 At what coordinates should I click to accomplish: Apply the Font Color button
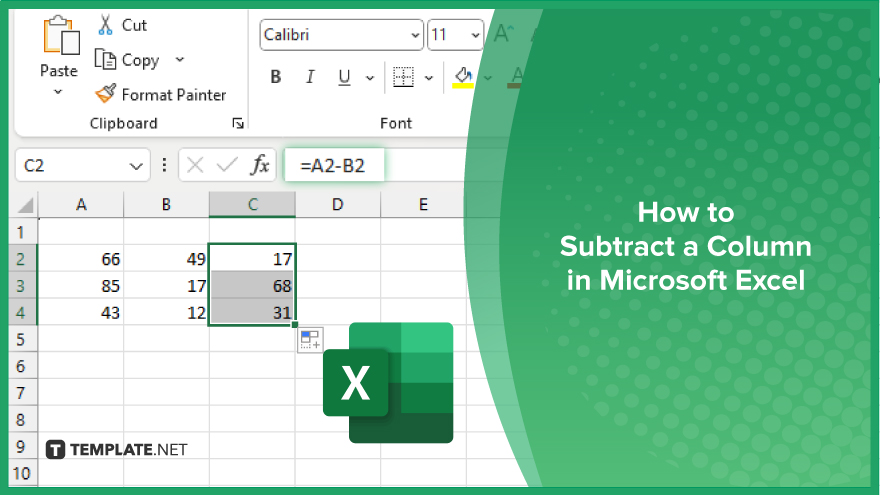point(516,77)
